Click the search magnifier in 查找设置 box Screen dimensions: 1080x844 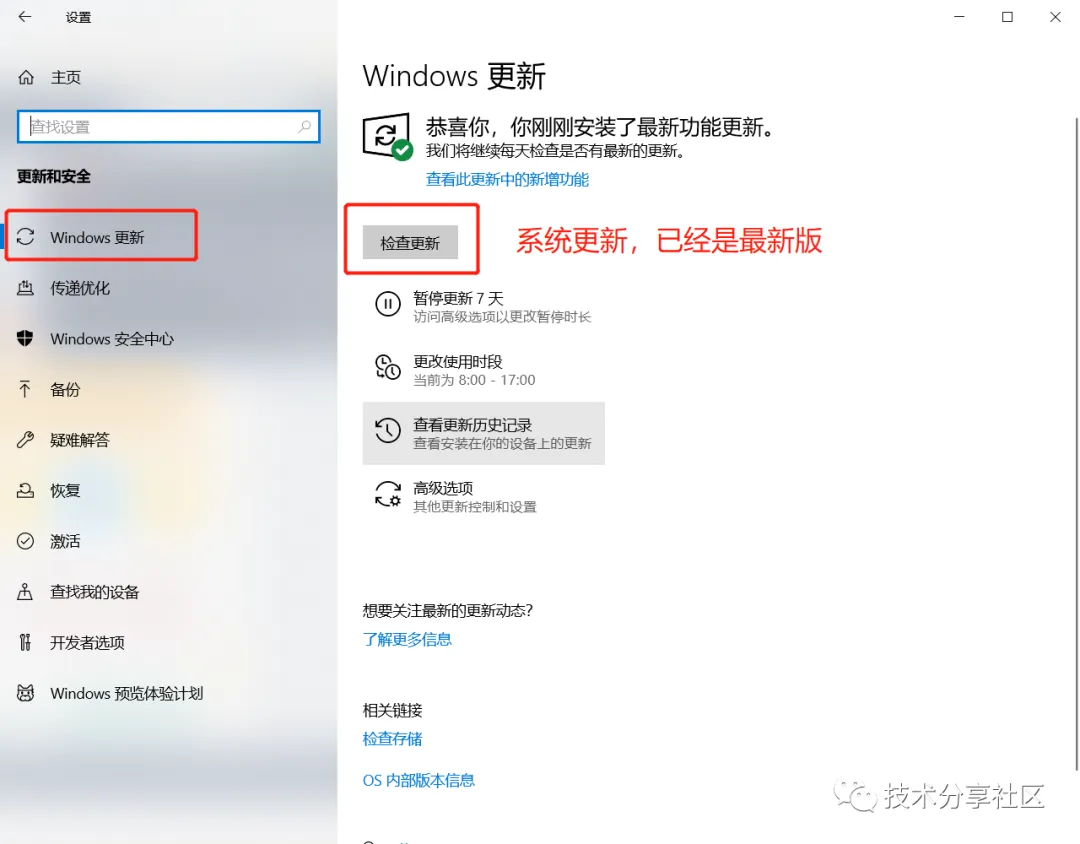[304, 126]
